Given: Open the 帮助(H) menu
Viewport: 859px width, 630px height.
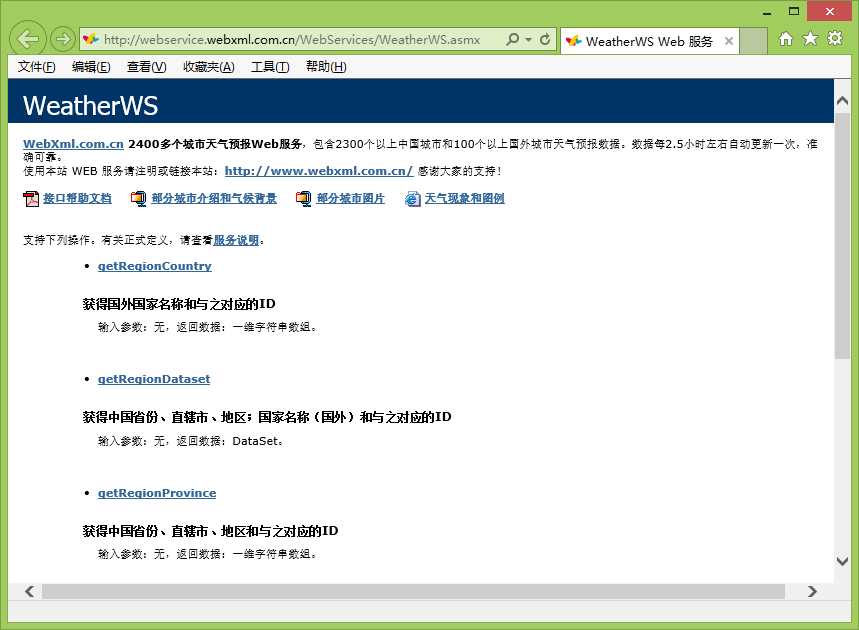Looking at the screenshot, I should (x=326, y=67).
